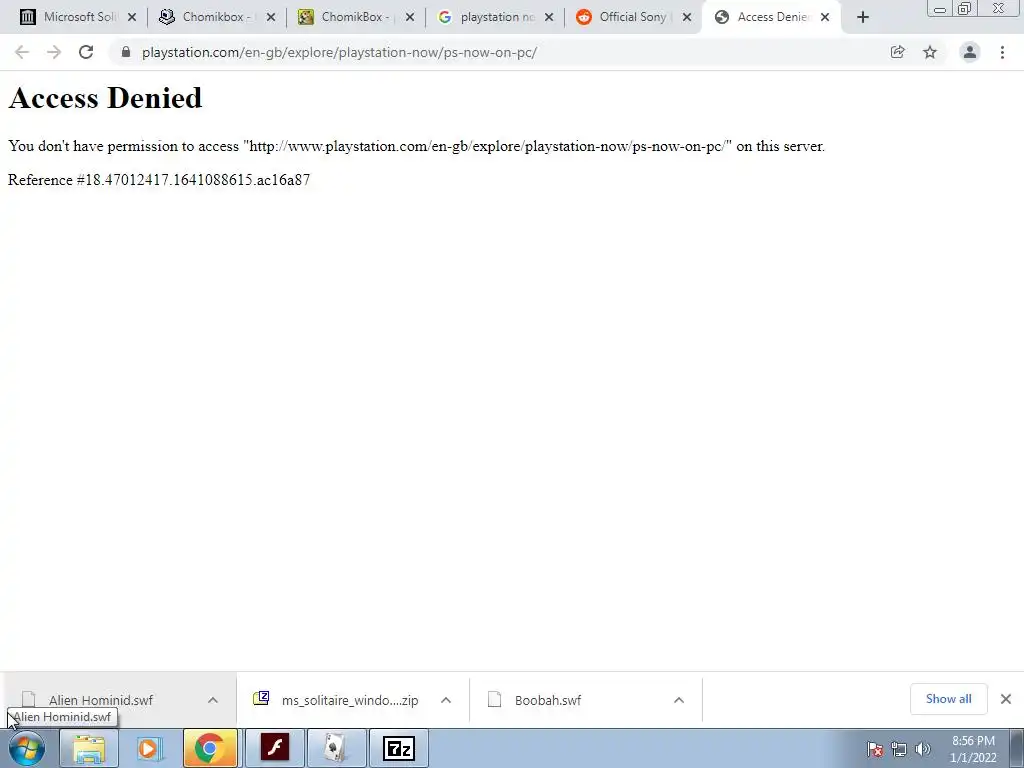The height and width of the screenshot is (768, 1024).
Task: Click Show all downloads button
Action: (949, 699)
